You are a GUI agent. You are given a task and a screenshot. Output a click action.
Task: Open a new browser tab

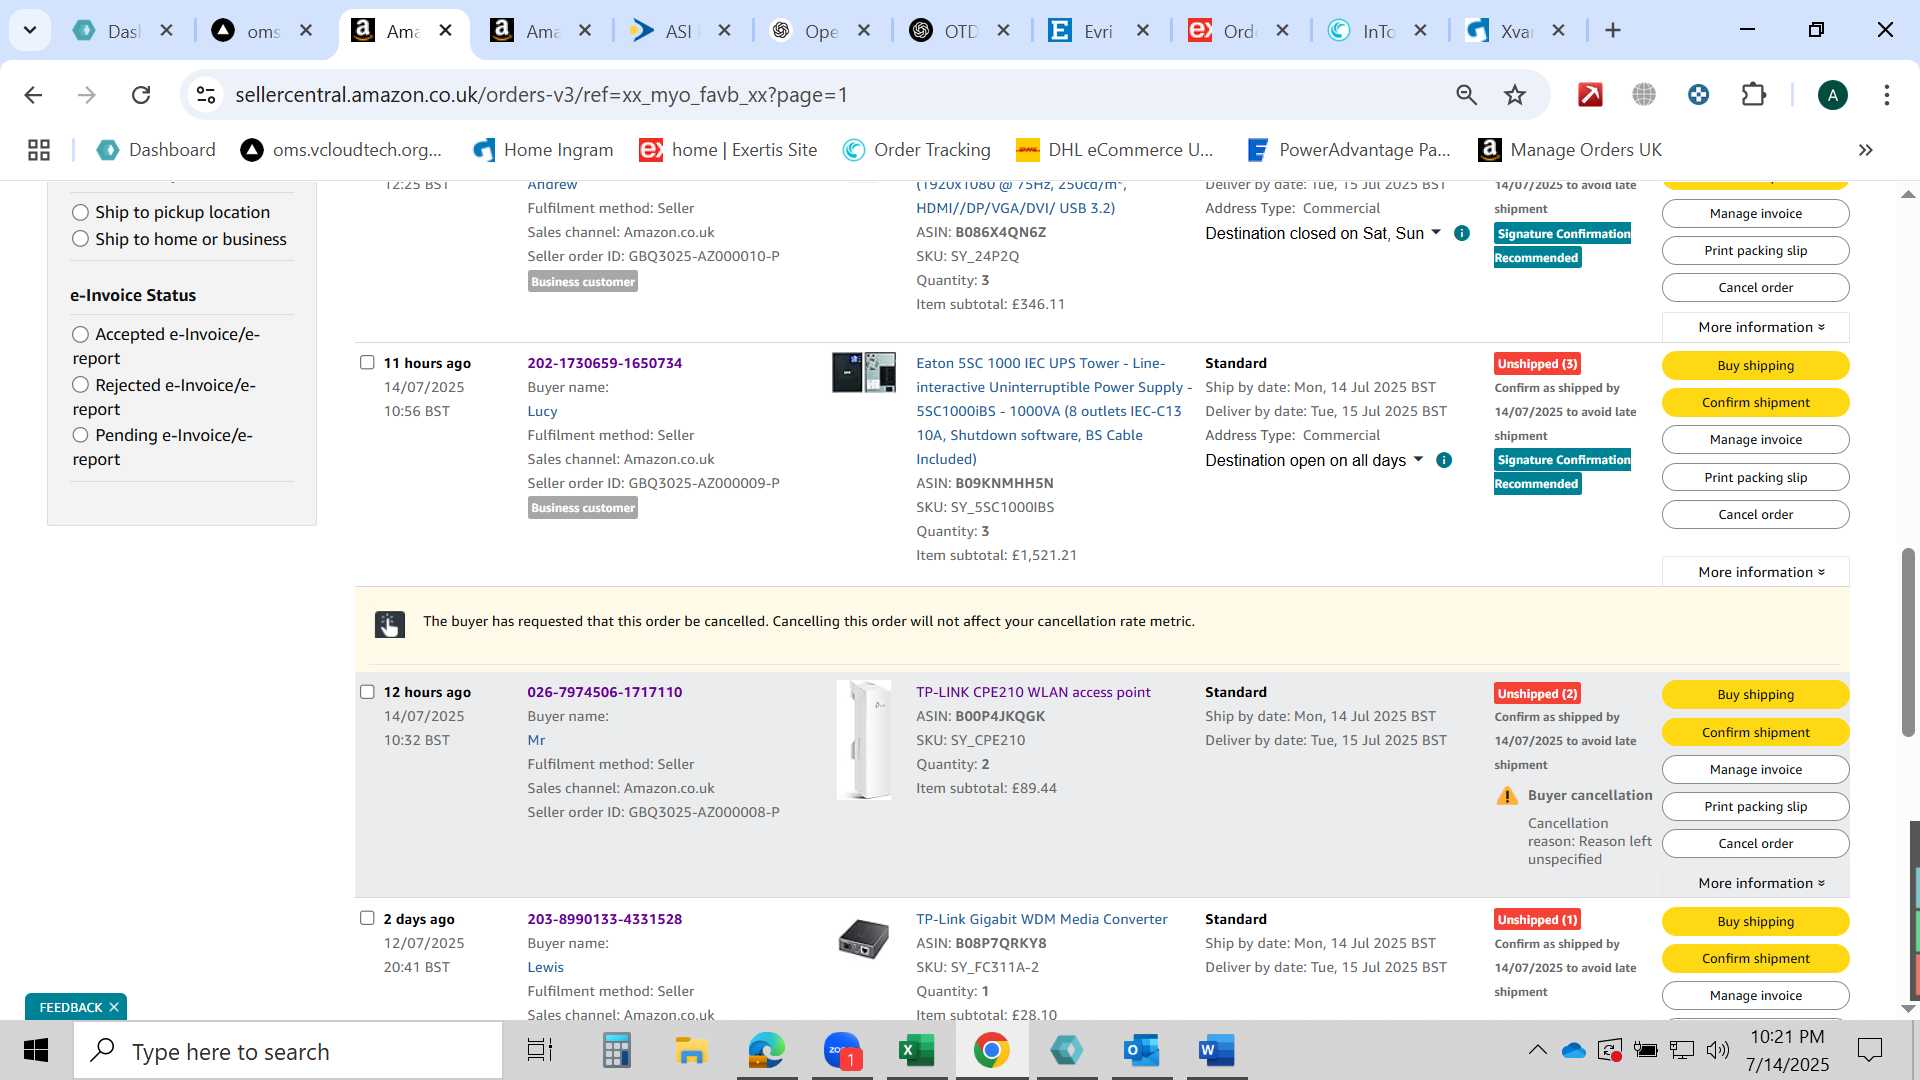click(1612, 31)
